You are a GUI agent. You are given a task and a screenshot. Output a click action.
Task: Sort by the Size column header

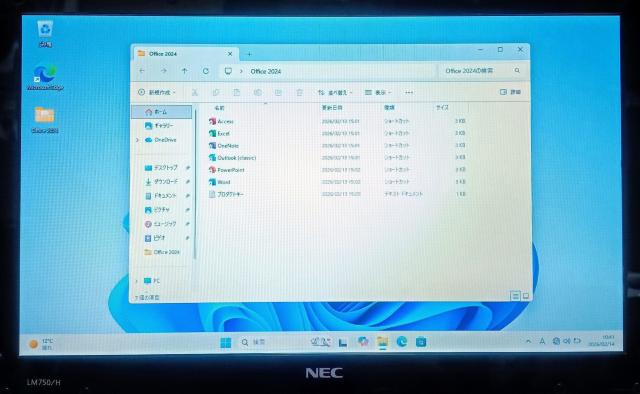(x=442, y=108)
